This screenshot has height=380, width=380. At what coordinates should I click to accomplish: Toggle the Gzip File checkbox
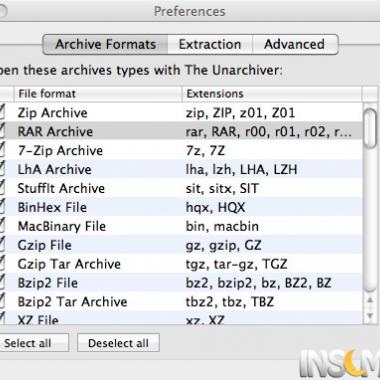pyautogui.click(x=2, y=245)
